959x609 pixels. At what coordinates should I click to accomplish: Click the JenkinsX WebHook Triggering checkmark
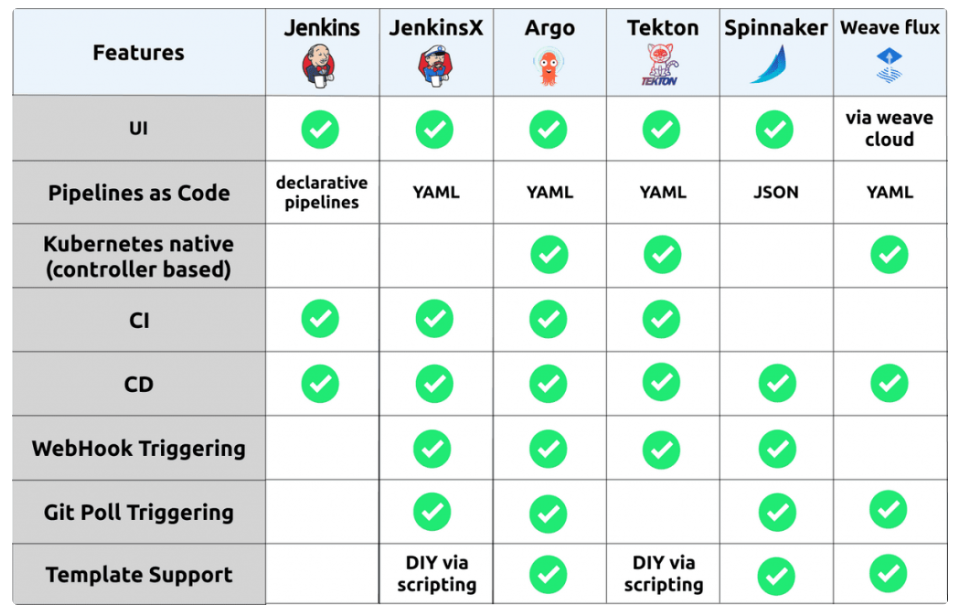pos(434,447)
